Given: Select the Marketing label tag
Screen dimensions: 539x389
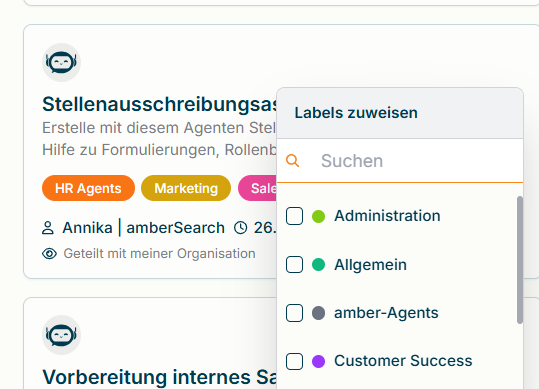Looking at the screenshot, I should point(186,188).
